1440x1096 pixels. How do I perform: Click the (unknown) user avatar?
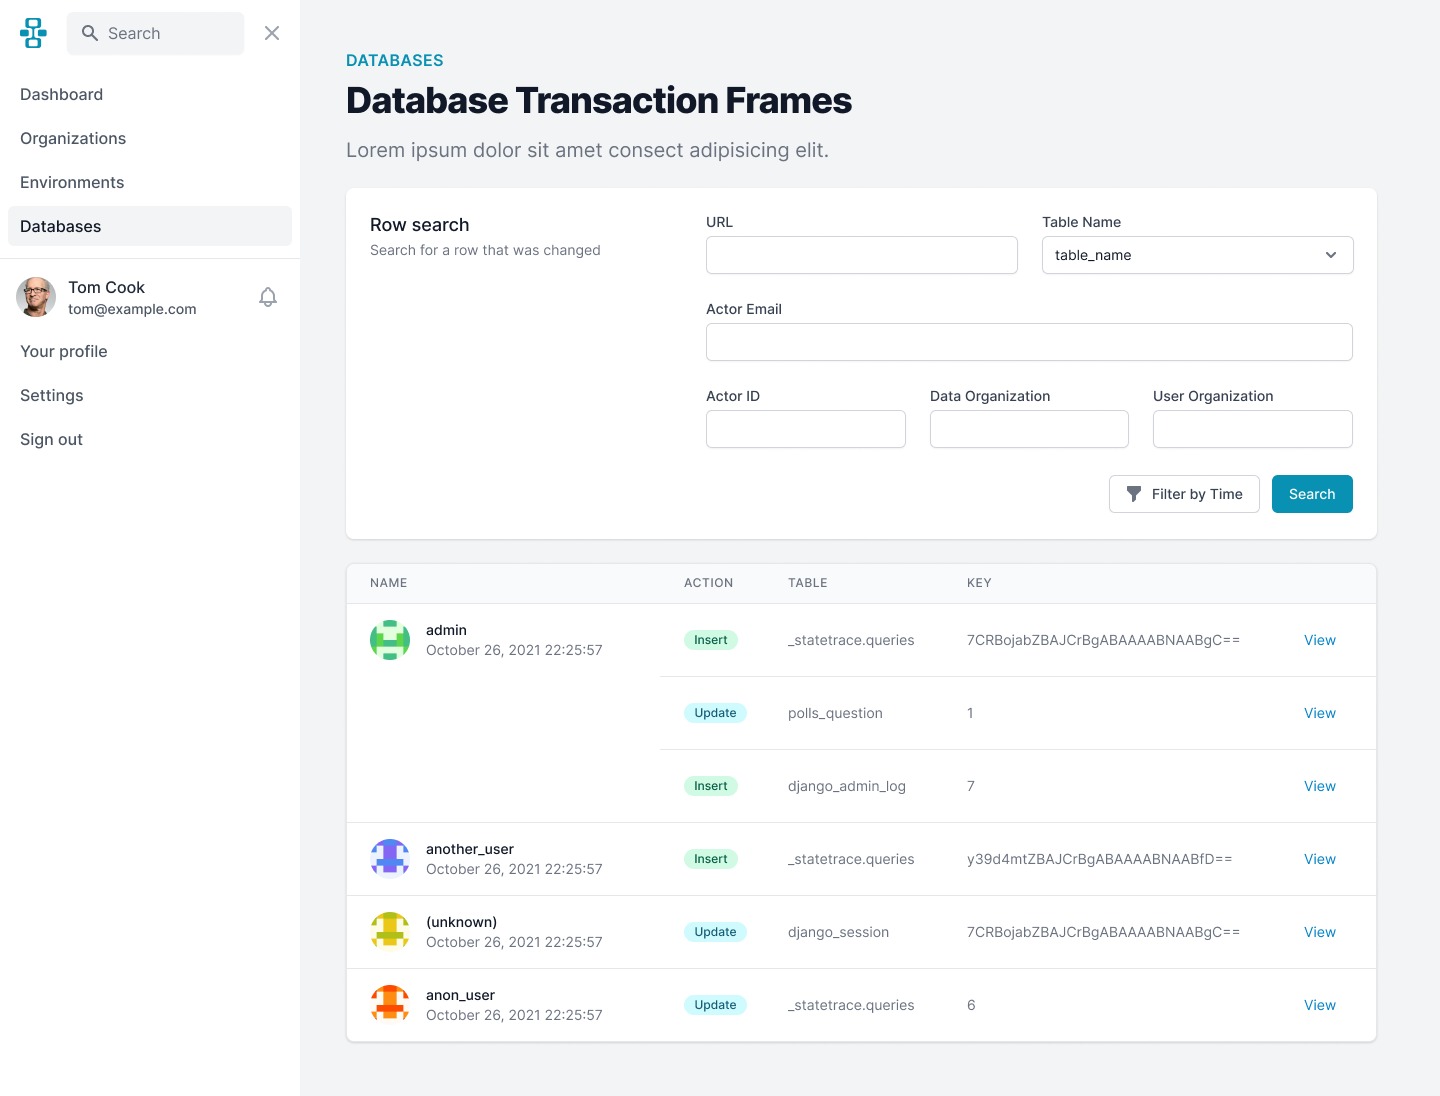coord(390,932)
